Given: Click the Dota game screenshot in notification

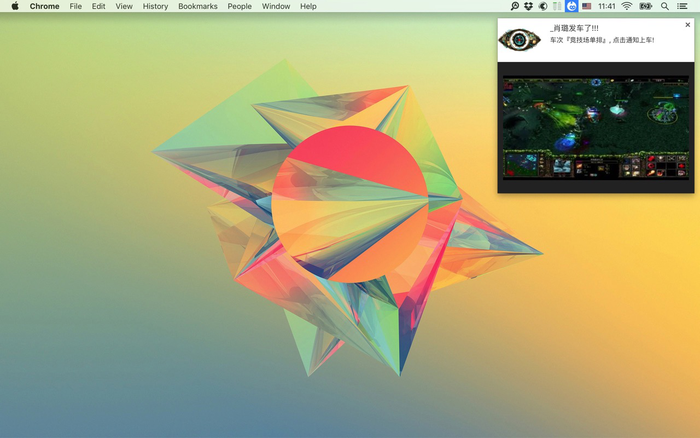Looking at the screenshot, I should 596,128.
